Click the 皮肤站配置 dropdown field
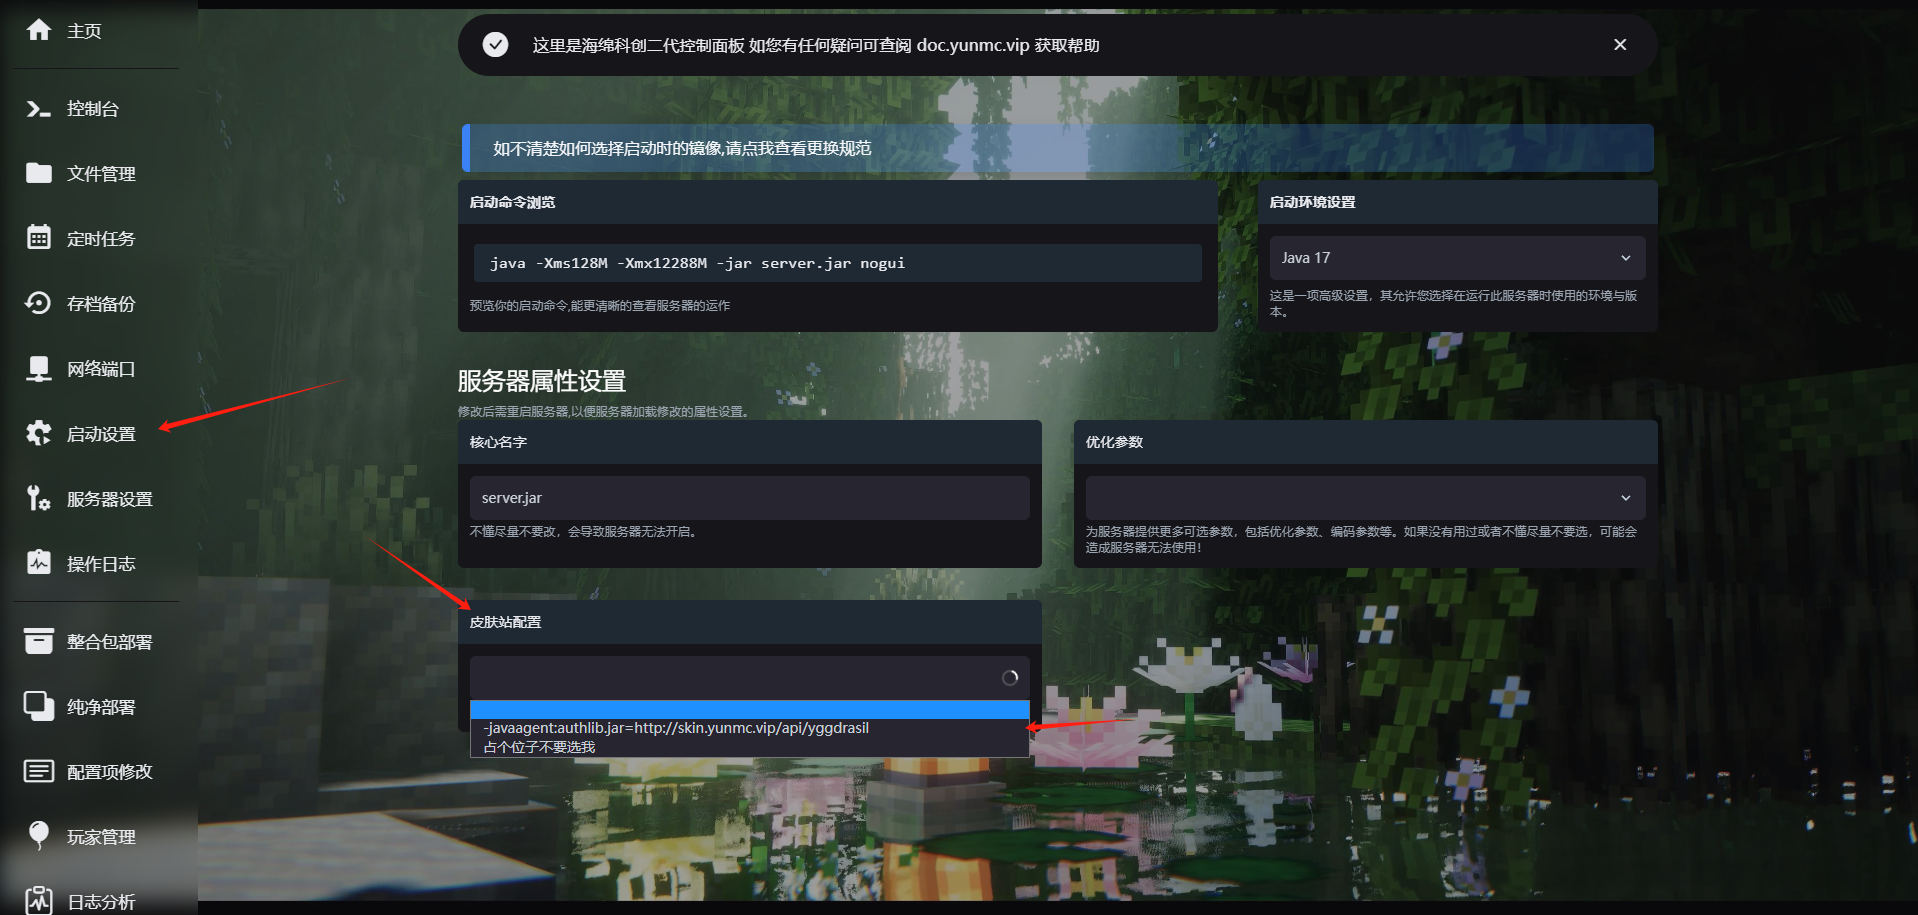1918x915 pixels. pyautogui.click(x=749, y=678)
